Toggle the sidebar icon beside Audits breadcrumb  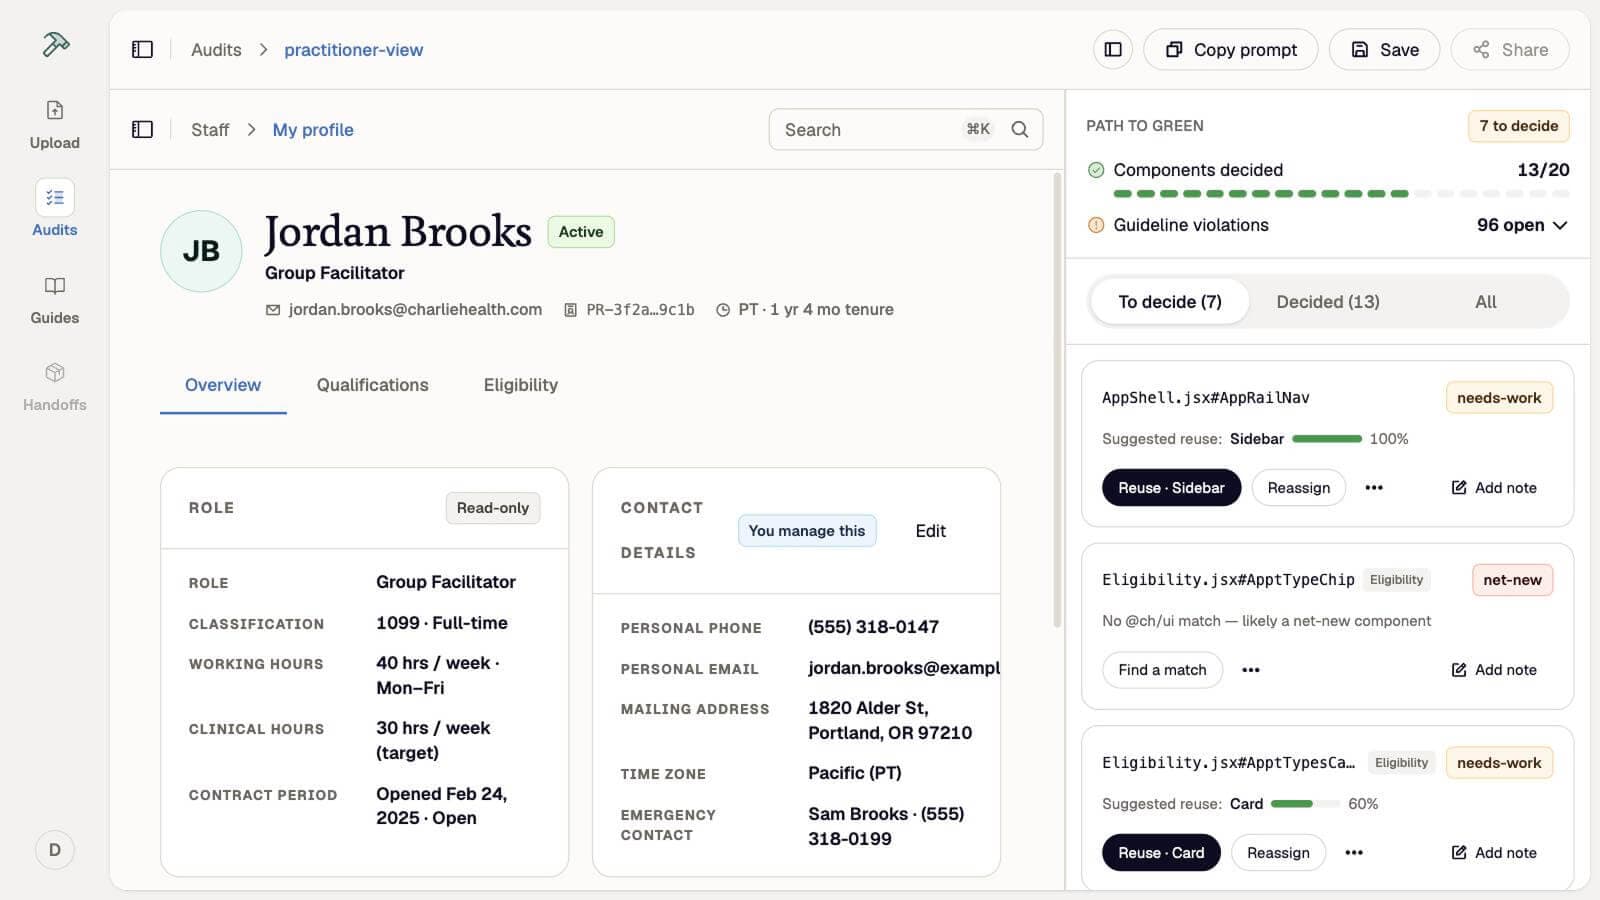tap(142, 50)
